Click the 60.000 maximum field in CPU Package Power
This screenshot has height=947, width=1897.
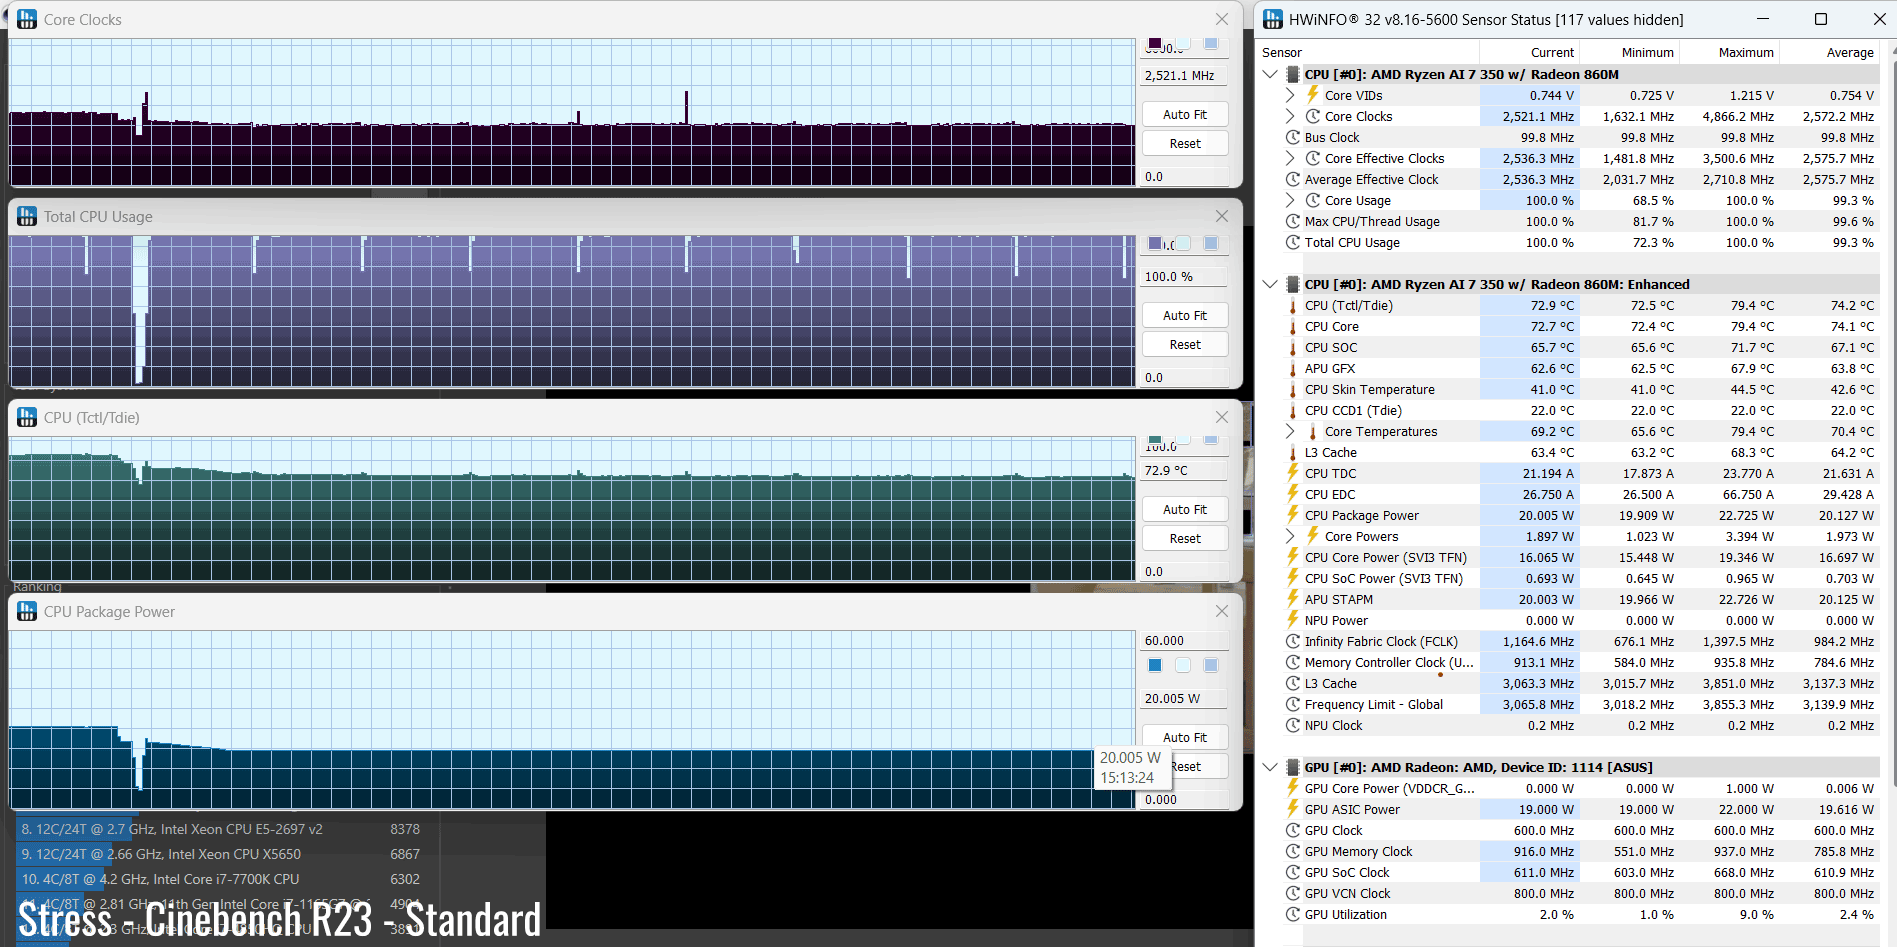1185,640
